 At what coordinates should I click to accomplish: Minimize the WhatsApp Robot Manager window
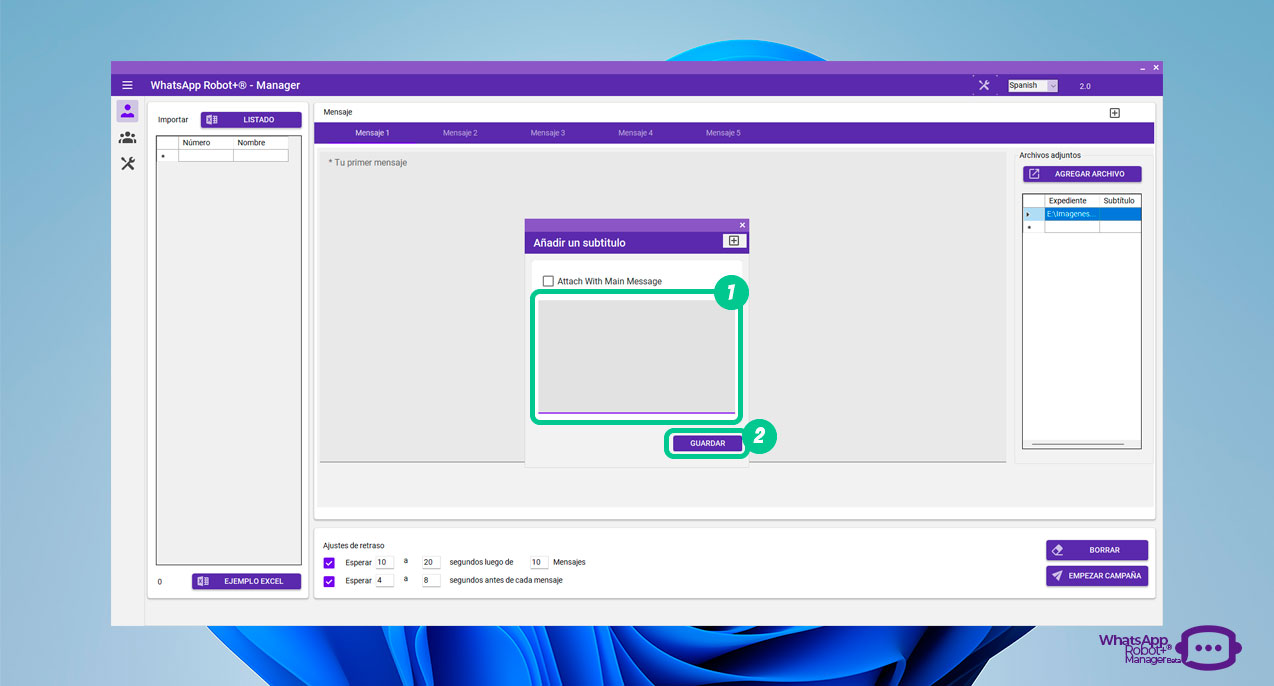click(x=1142, y=68)
